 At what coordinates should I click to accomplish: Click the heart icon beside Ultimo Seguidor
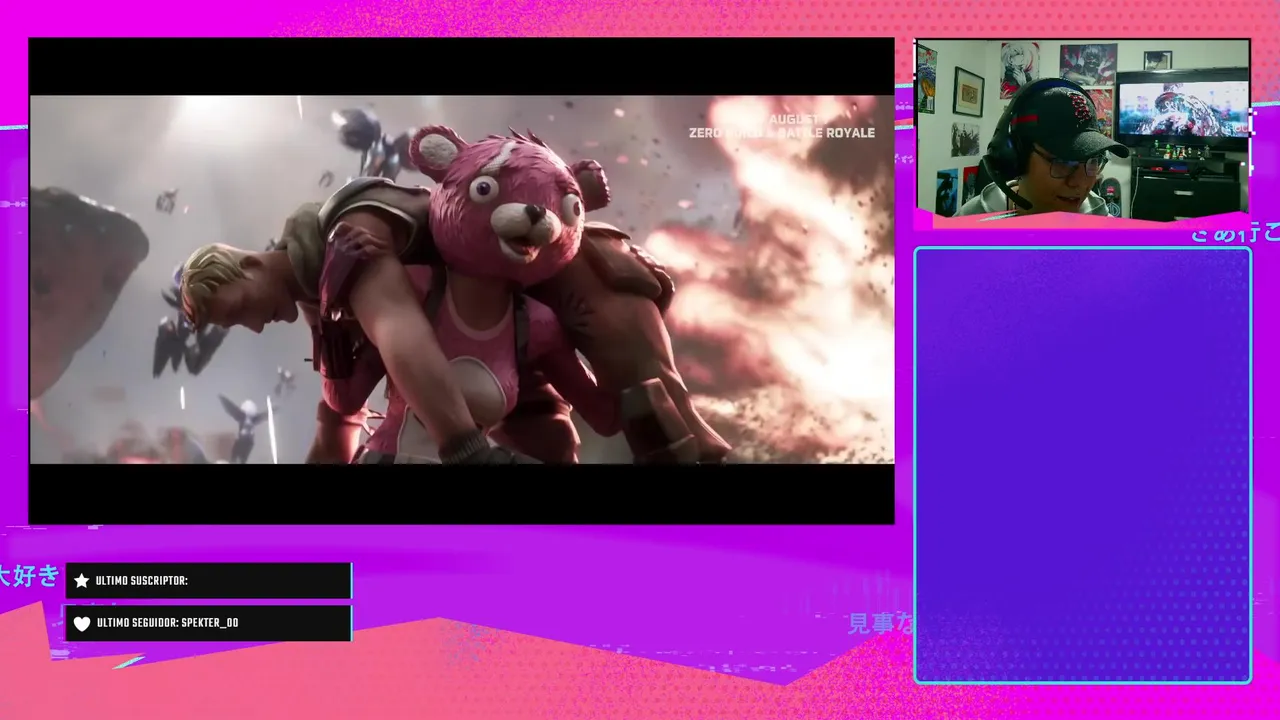pyautogui.click(x=82, y=623)
